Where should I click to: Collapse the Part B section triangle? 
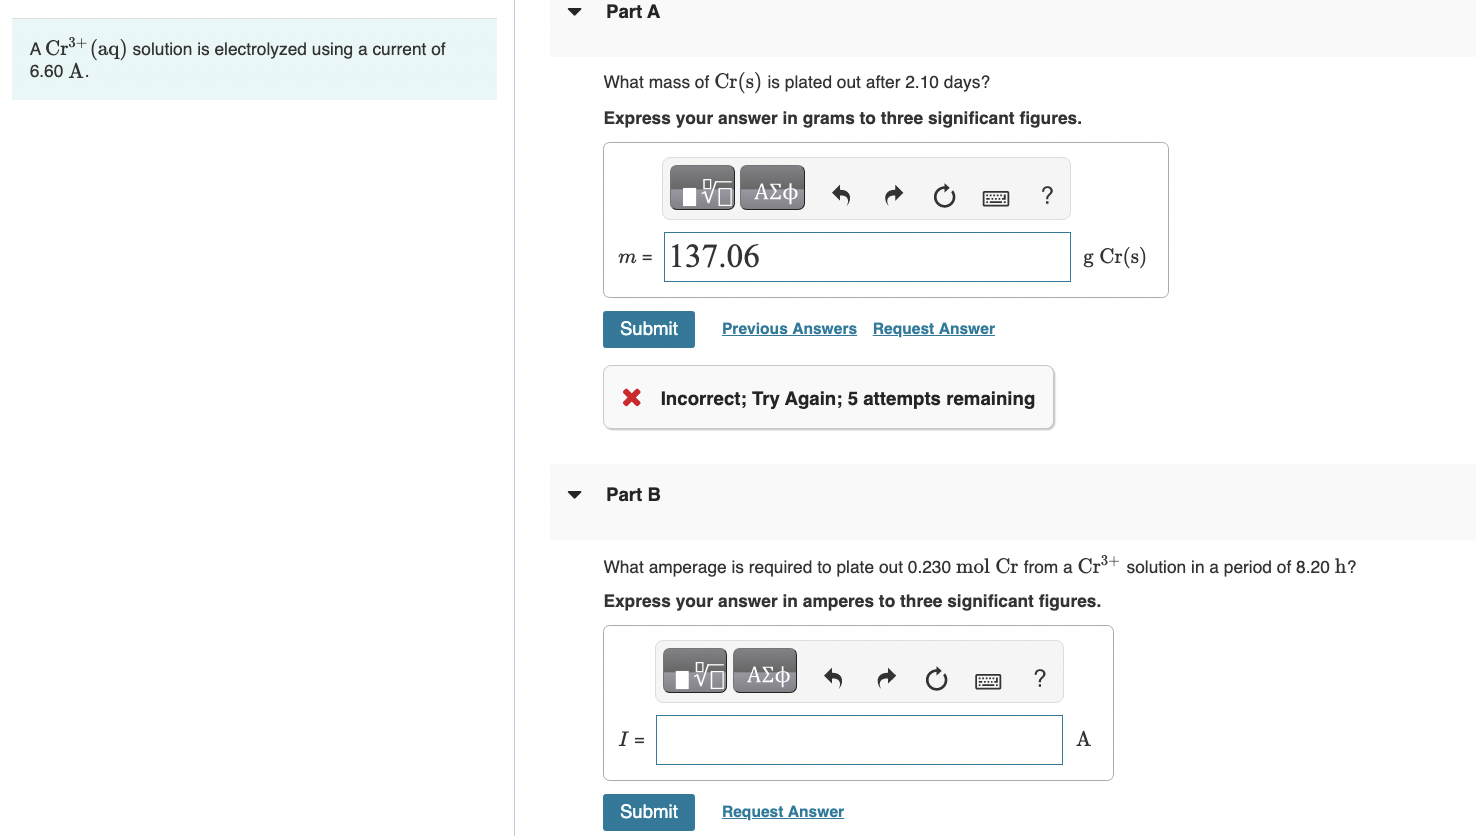click(575, 494)
